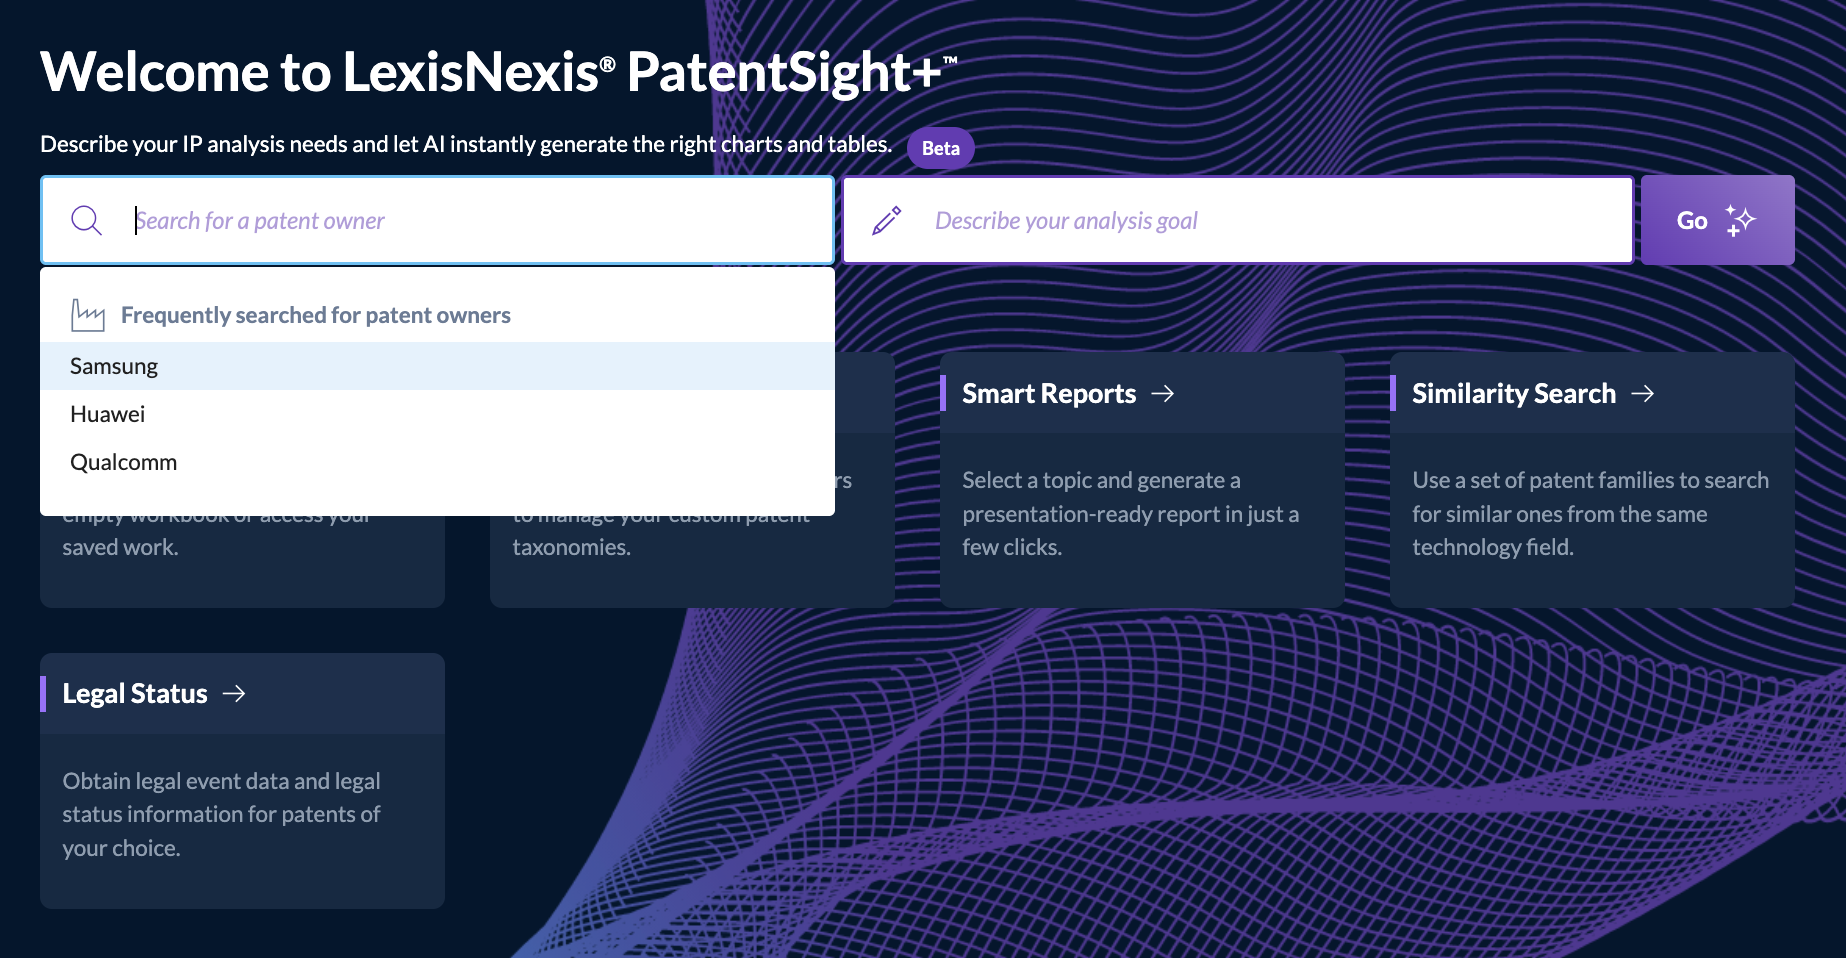Click the Similarity Search description text

point(1590,514)
